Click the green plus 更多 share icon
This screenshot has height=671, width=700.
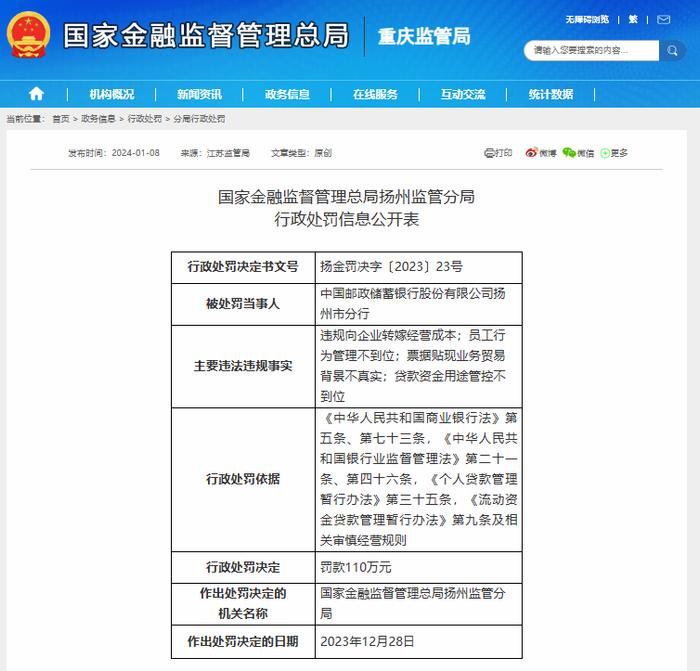pos(605,153)
